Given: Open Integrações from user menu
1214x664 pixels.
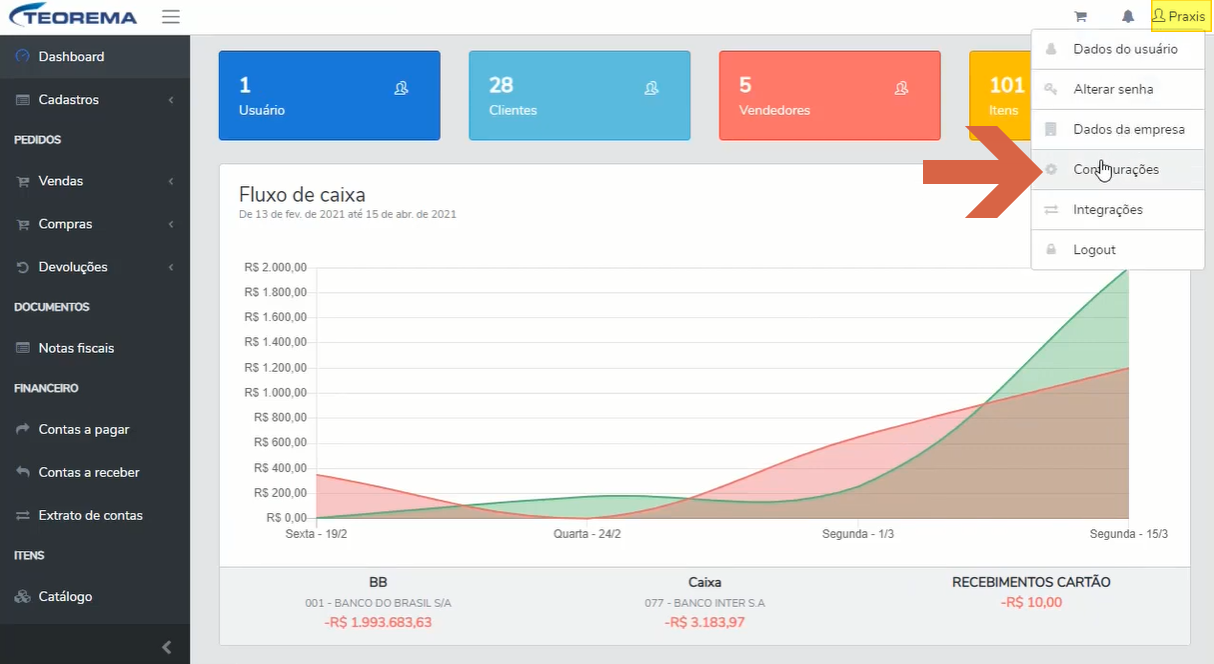Looking at the screenshot, I should pyautogui.click(x=1117, y=209).
